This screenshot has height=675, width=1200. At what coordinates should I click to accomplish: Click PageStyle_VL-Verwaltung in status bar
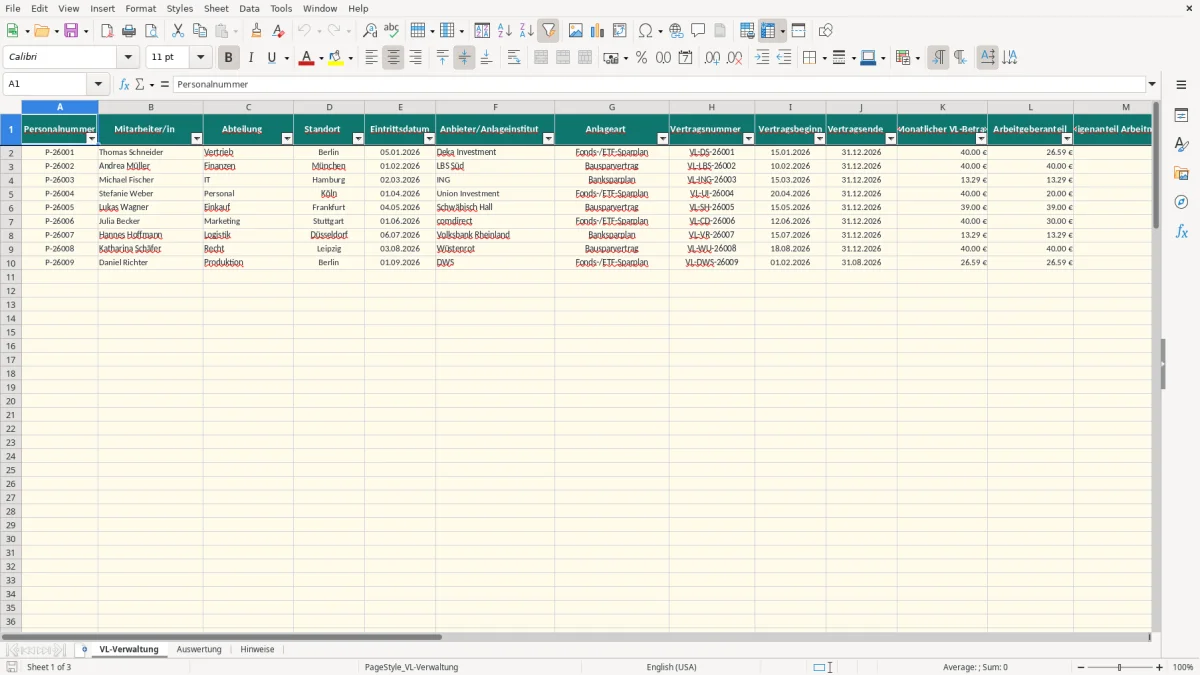411,667
